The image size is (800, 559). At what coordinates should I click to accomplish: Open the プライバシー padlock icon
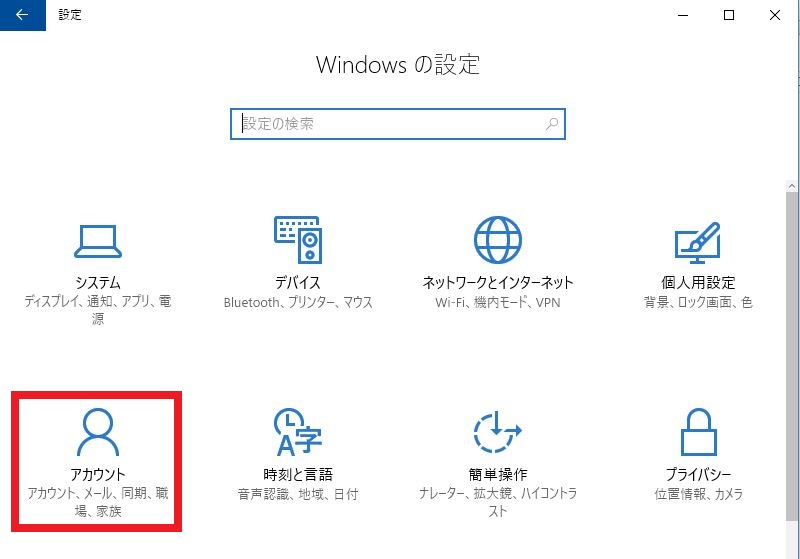(x=698, y=431)
